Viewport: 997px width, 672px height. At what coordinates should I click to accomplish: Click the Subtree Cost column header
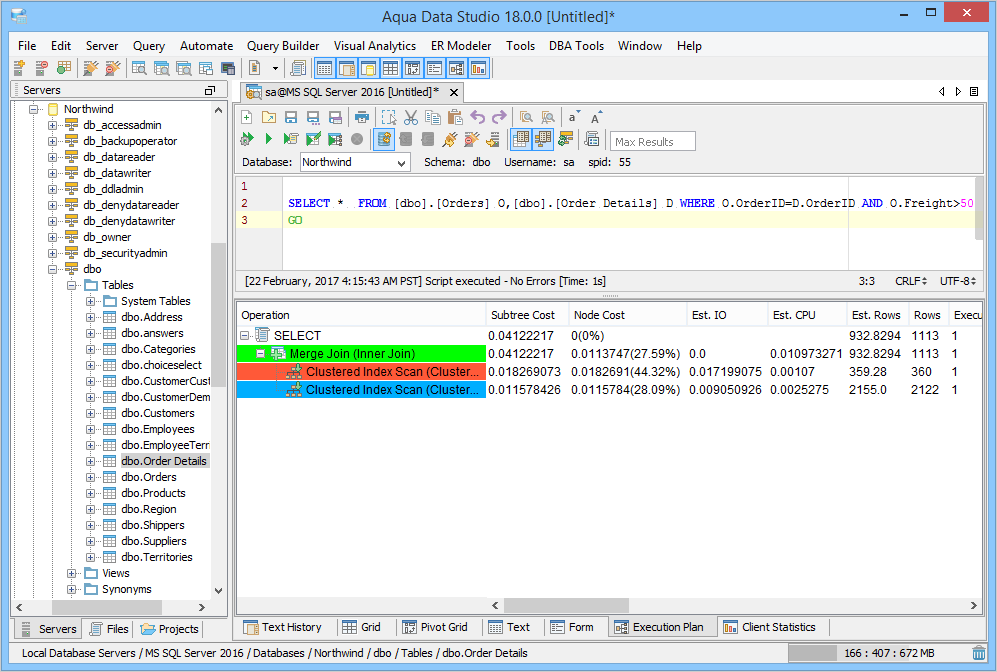tap(526, 315)
